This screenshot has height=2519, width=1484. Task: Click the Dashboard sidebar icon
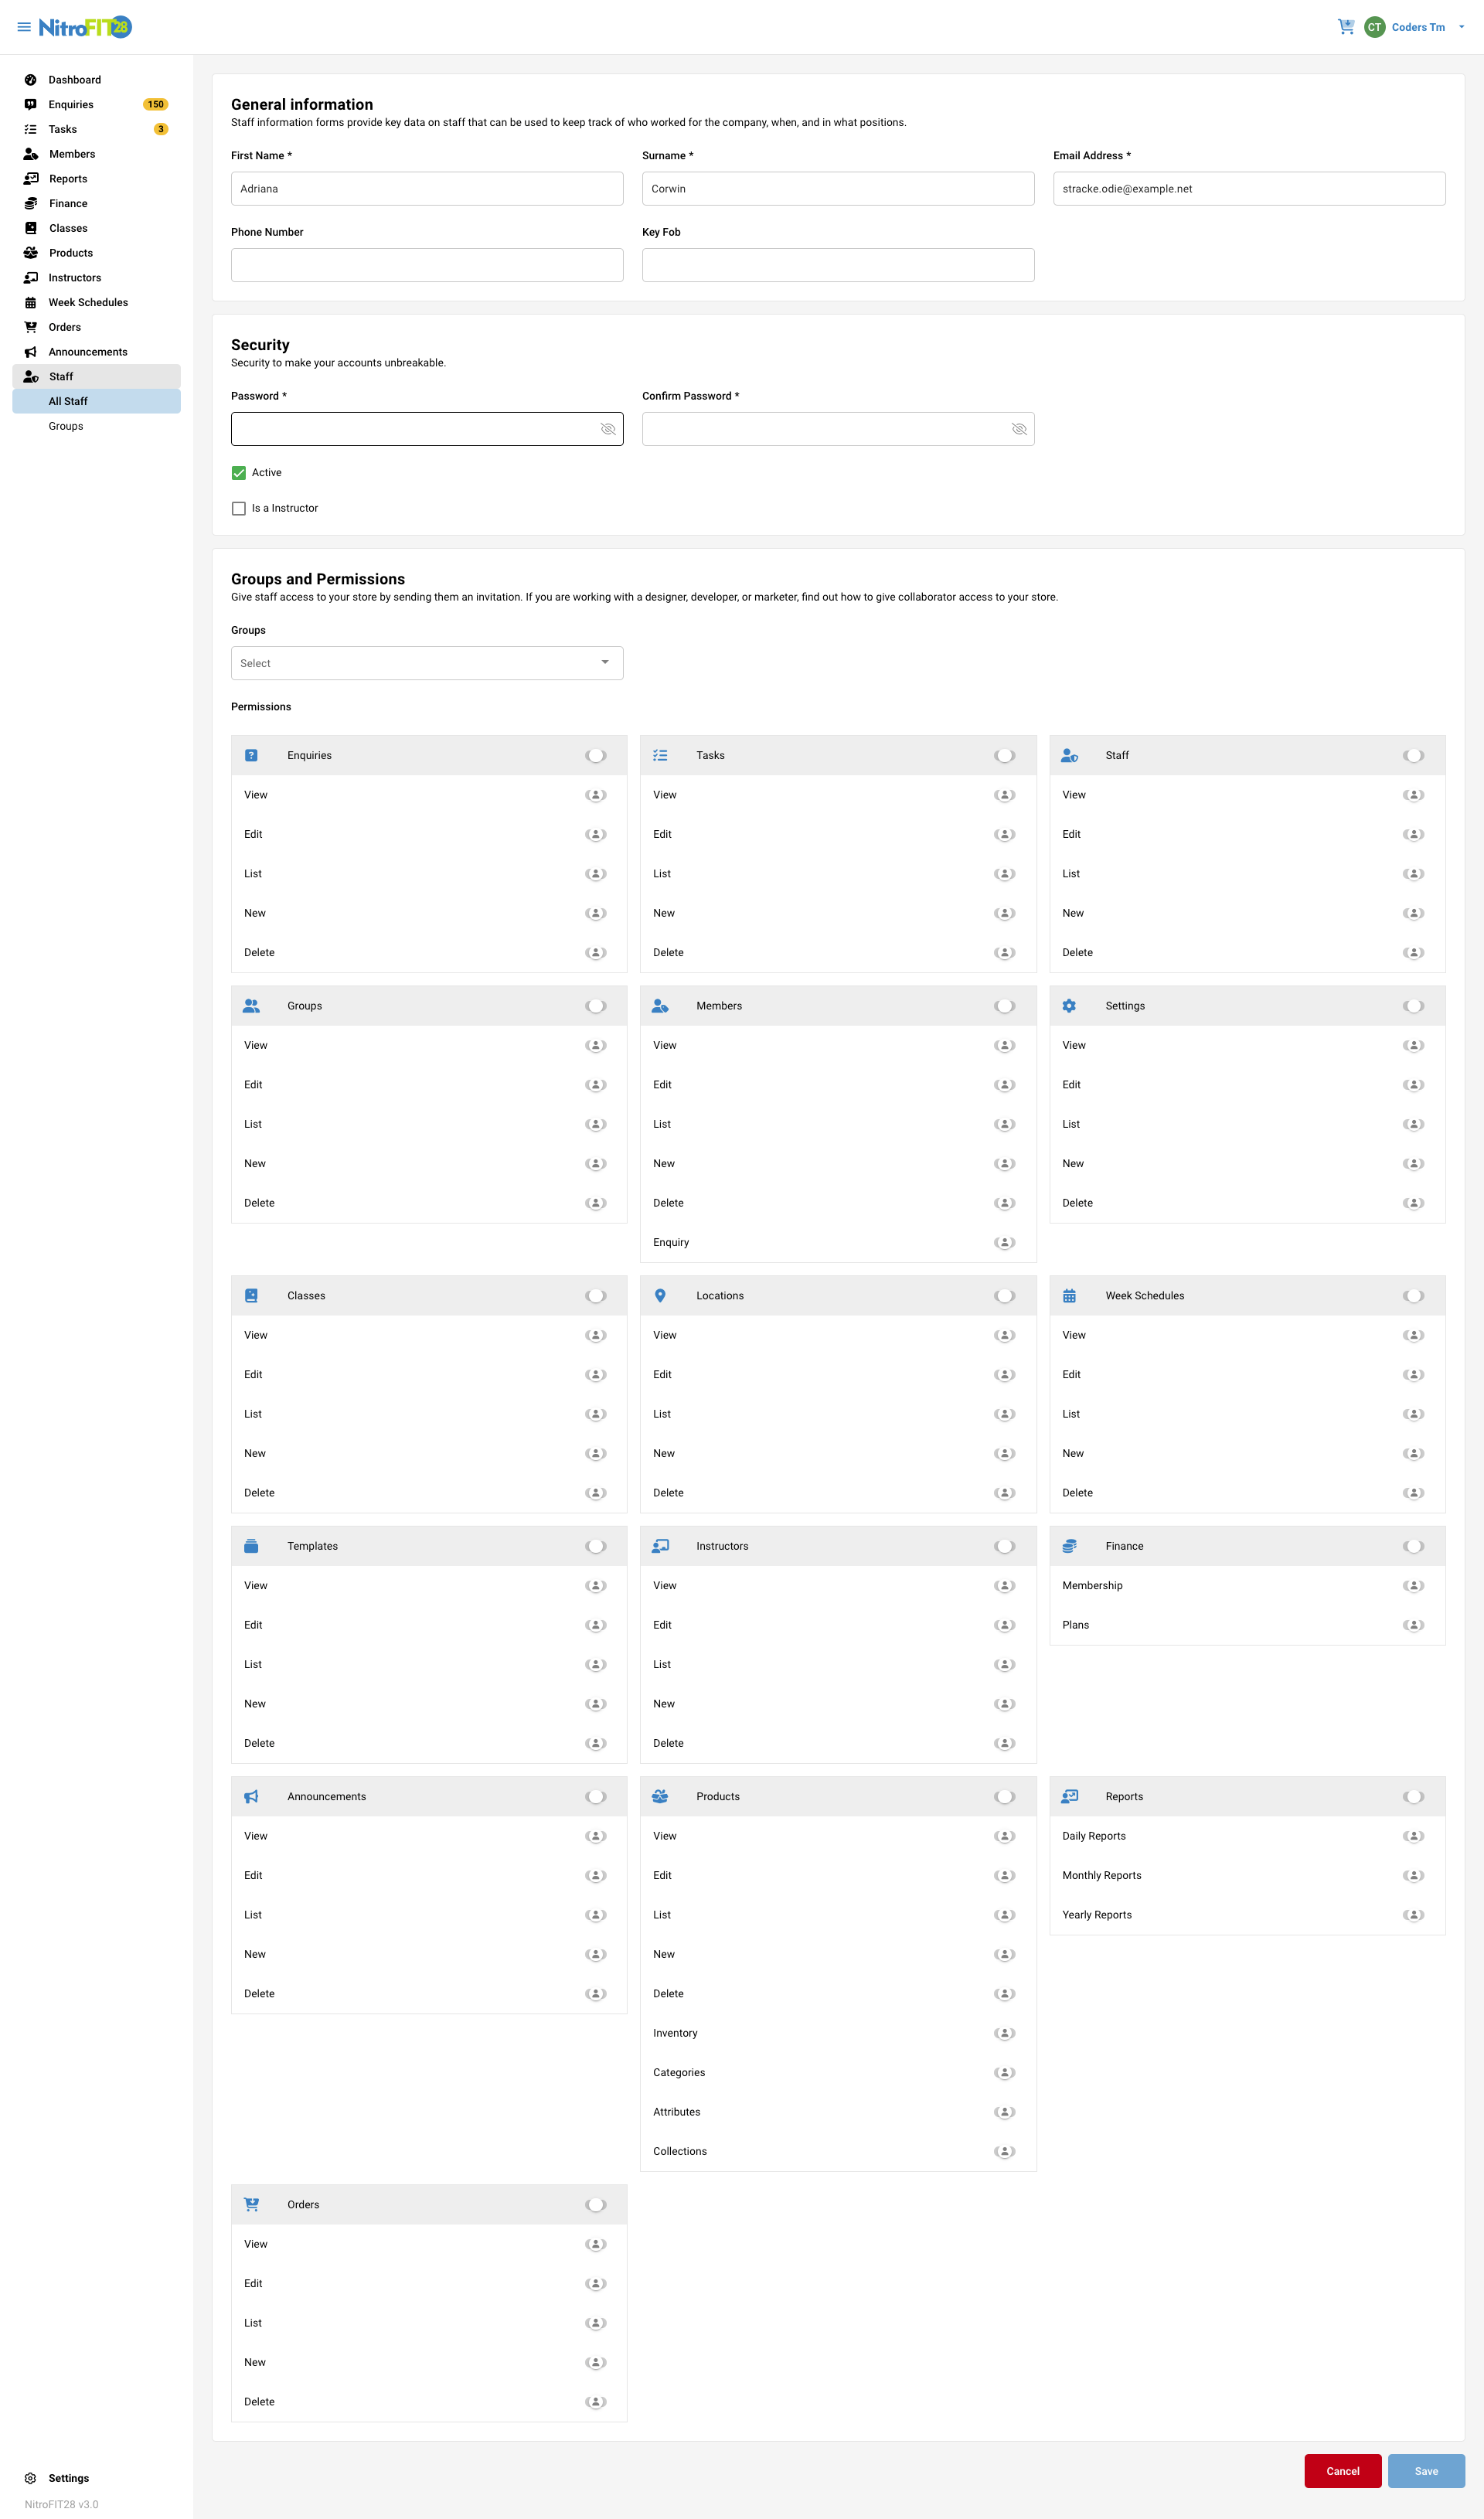pos(31,80)
